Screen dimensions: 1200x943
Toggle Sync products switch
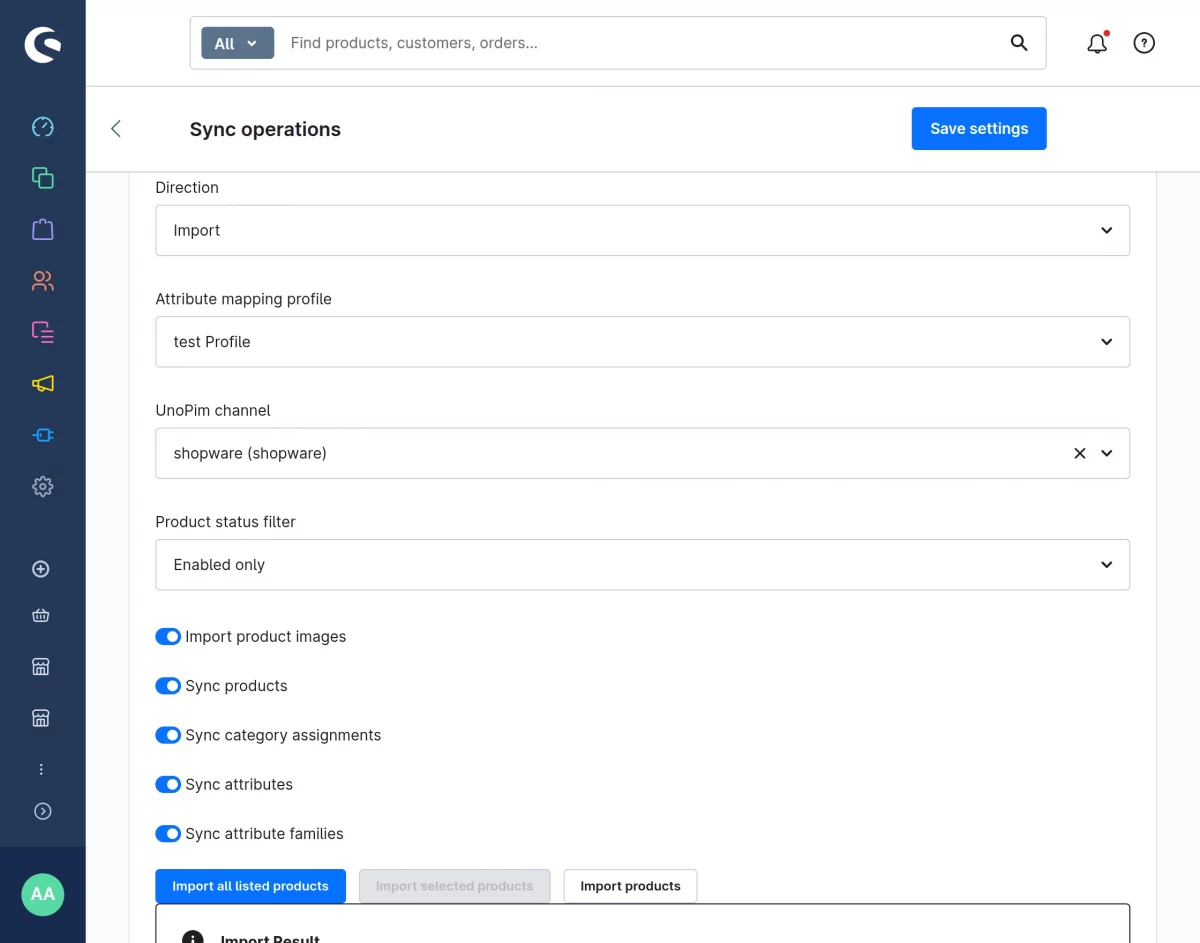point(168,686)
